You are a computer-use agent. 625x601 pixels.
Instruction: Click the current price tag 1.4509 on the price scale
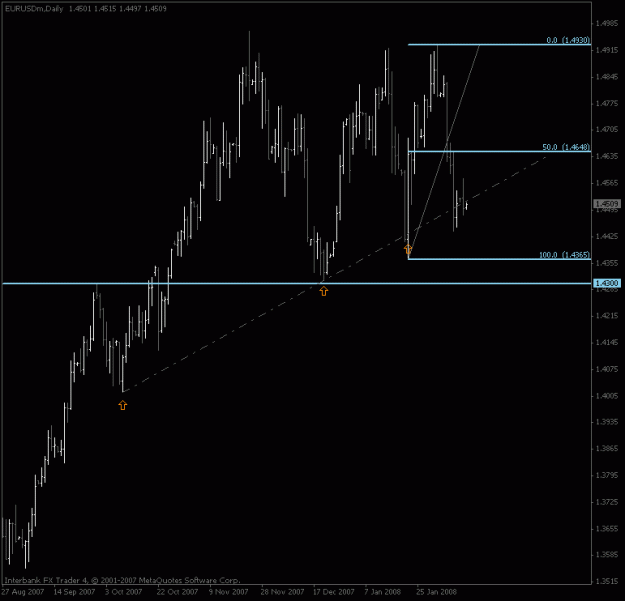pos(607,204)
